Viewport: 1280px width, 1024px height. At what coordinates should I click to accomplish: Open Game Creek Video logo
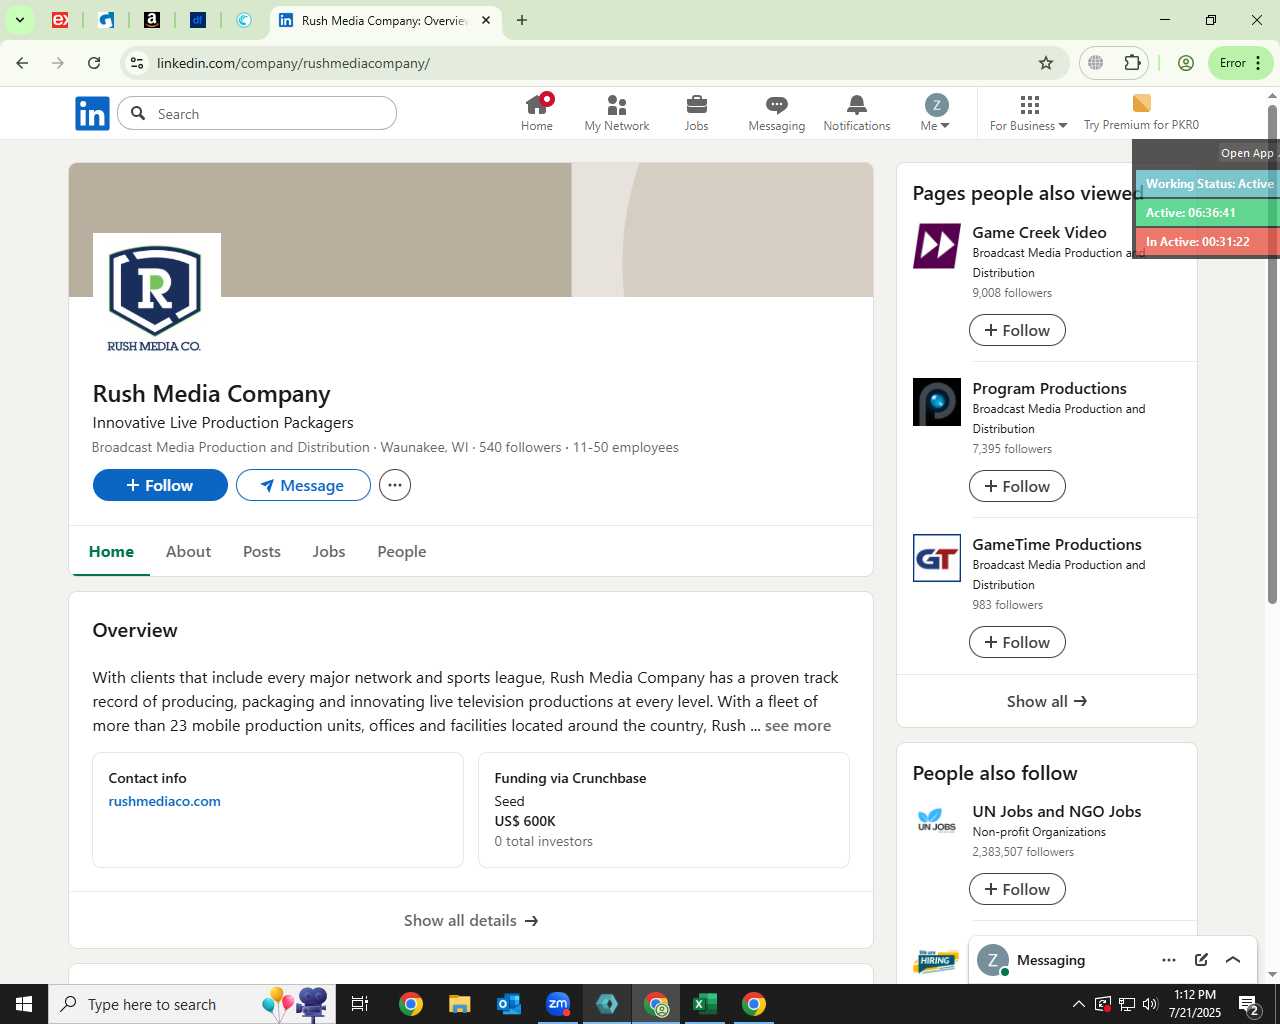pyautogui.click(x=937, y=246)
